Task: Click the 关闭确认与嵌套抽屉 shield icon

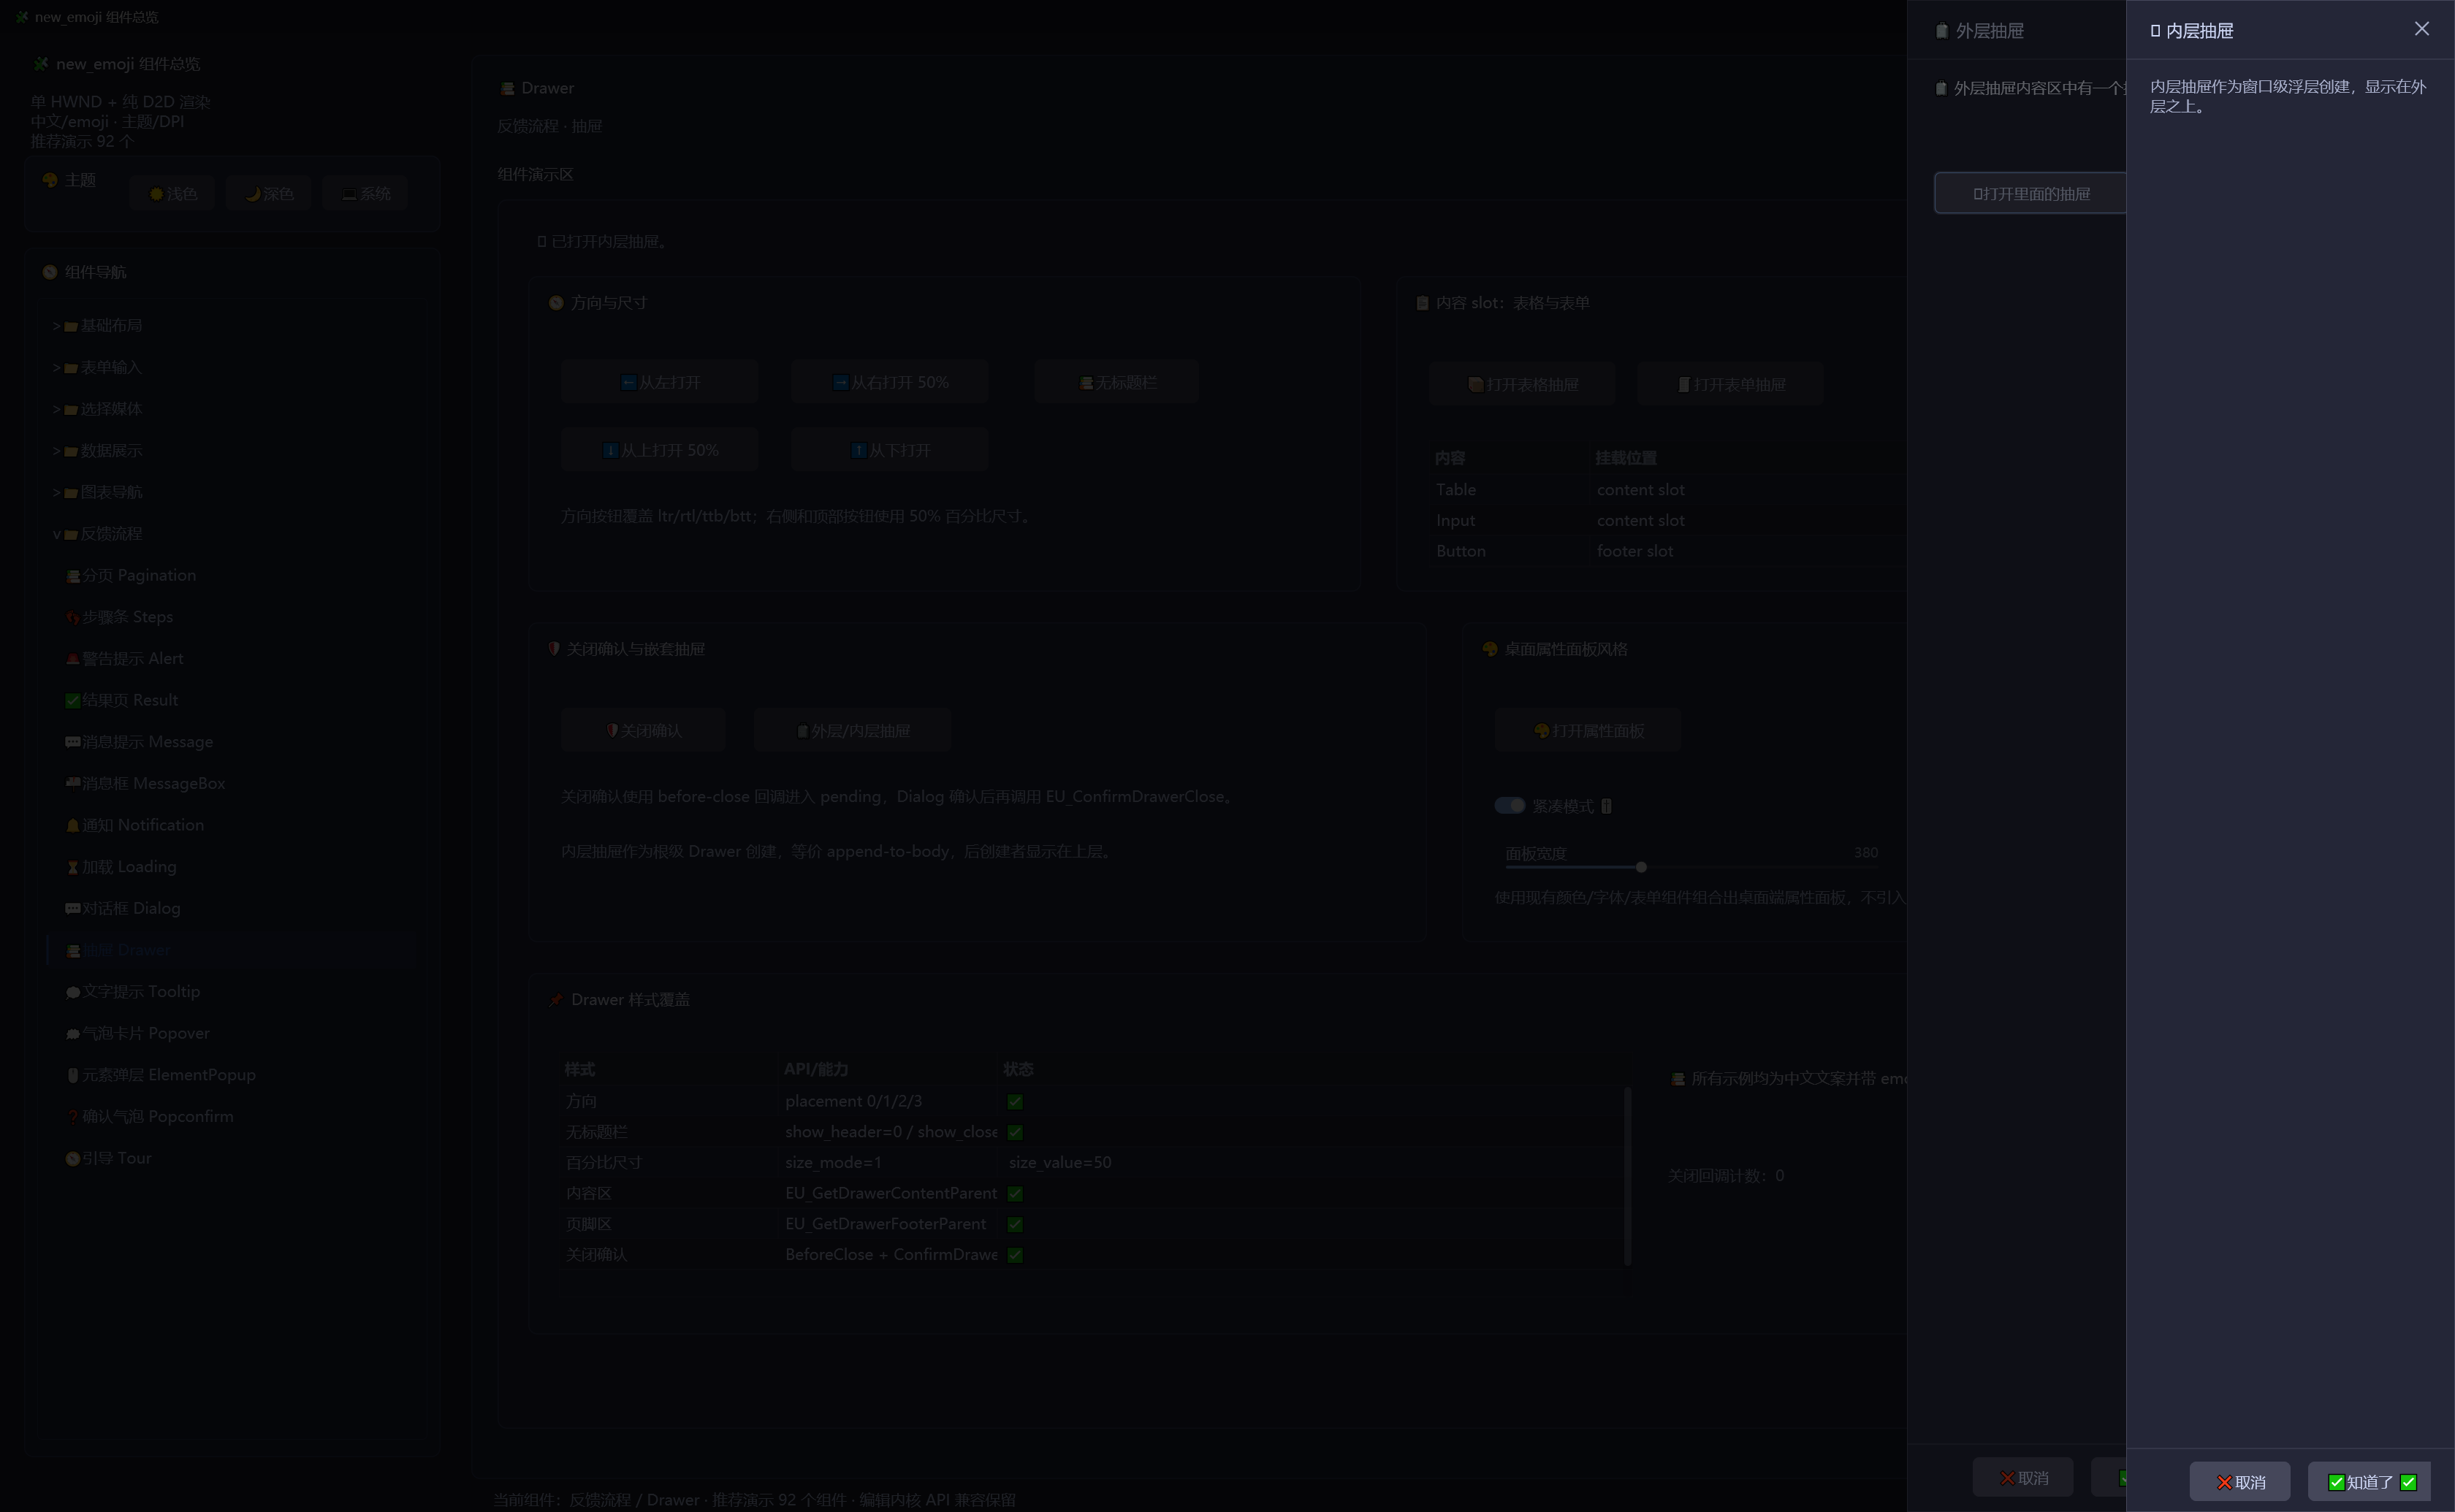Action: (x=554, y=649)
